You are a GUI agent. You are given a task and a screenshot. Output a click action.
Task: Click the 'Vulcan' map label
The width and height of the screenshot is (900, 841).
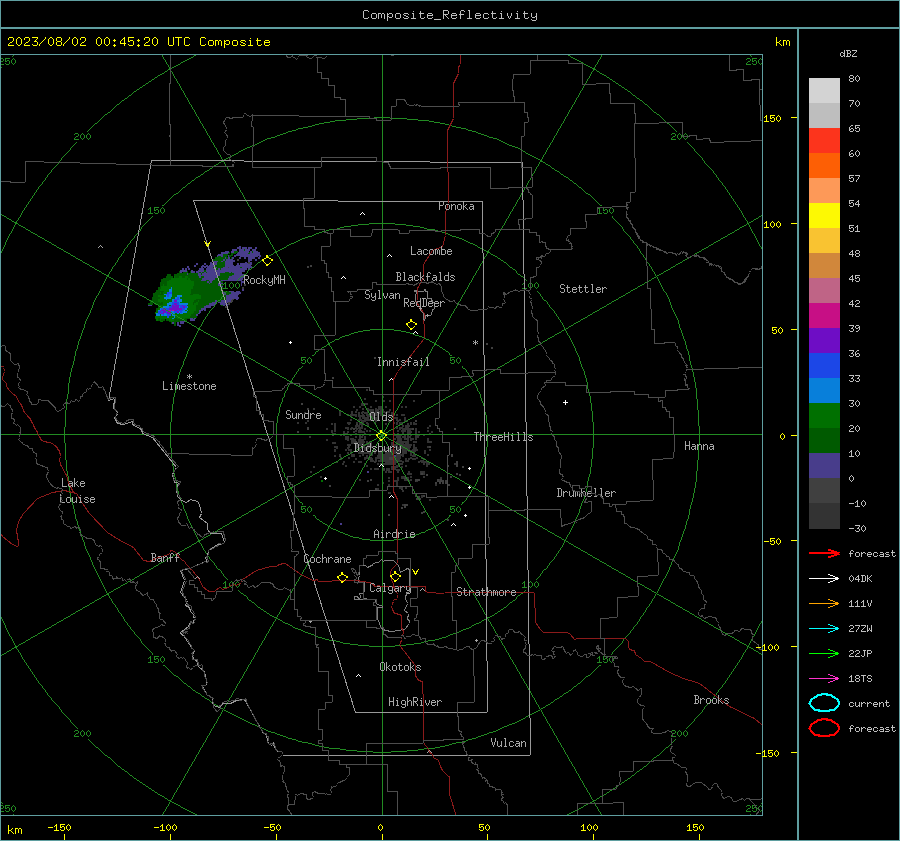509,743
